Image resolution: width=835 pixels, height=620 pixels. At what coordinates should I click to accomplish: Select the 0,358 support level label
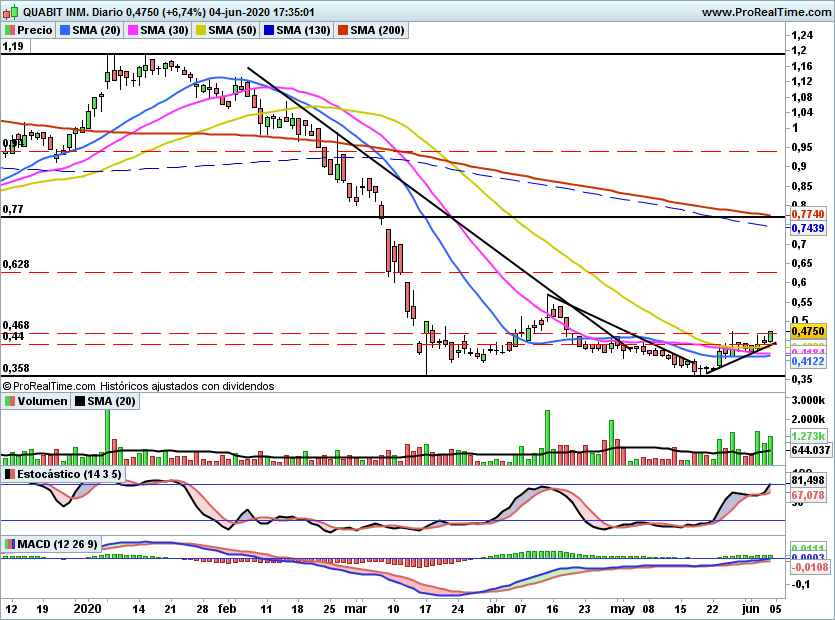click(16, 368)
